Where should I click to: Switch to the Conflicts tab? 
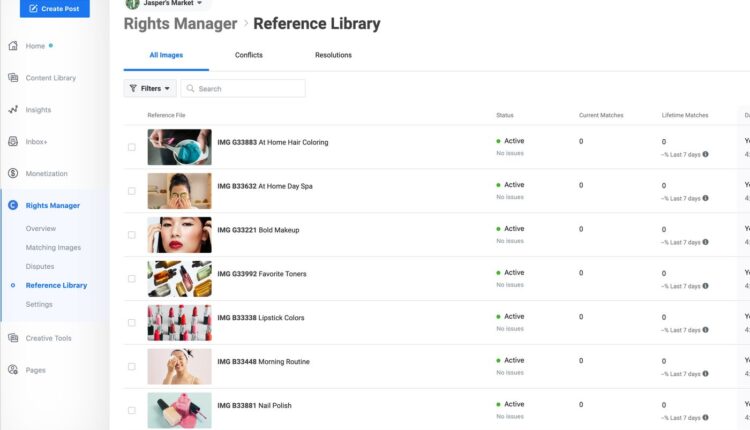coord(249,55)
